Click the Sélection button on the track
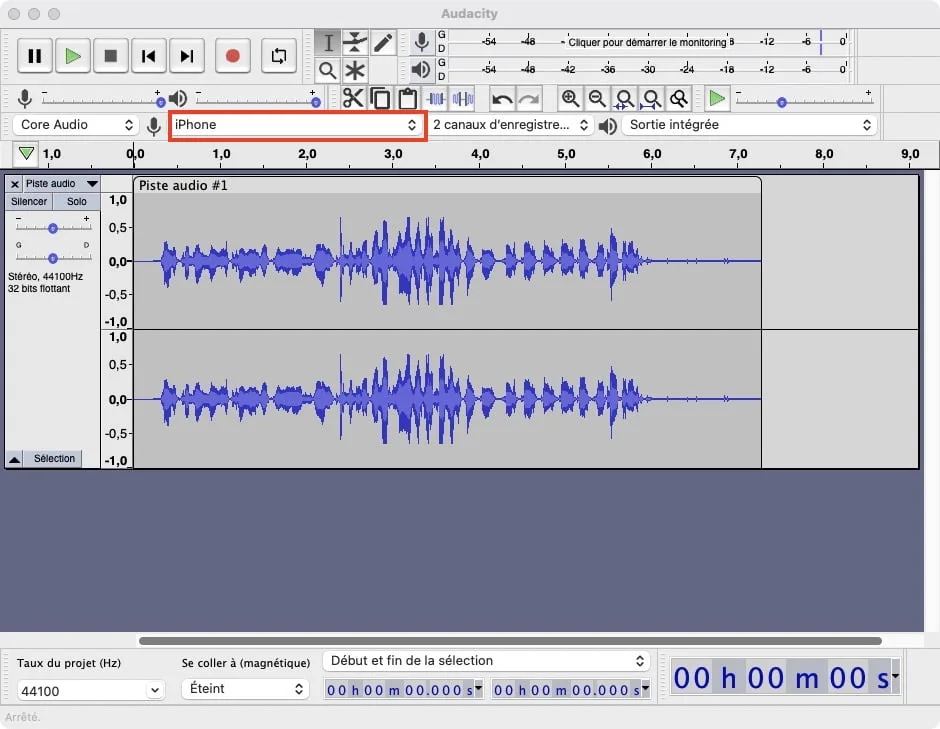Image resolution: width=940 pixels, height=729 pixels. 55,459
